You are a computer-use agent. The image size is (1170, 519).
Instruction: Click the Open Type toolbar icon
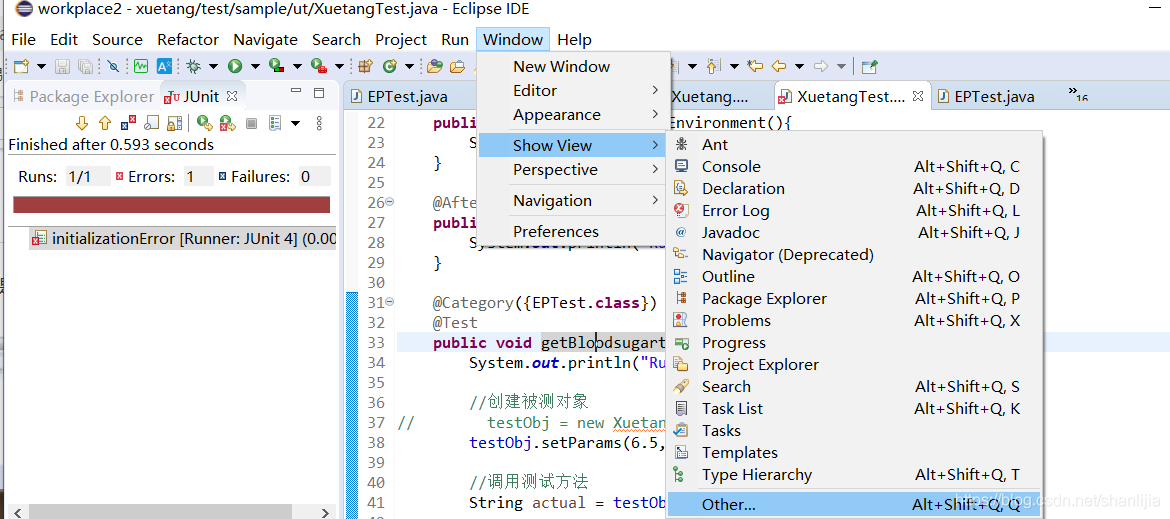pos(435,66)
